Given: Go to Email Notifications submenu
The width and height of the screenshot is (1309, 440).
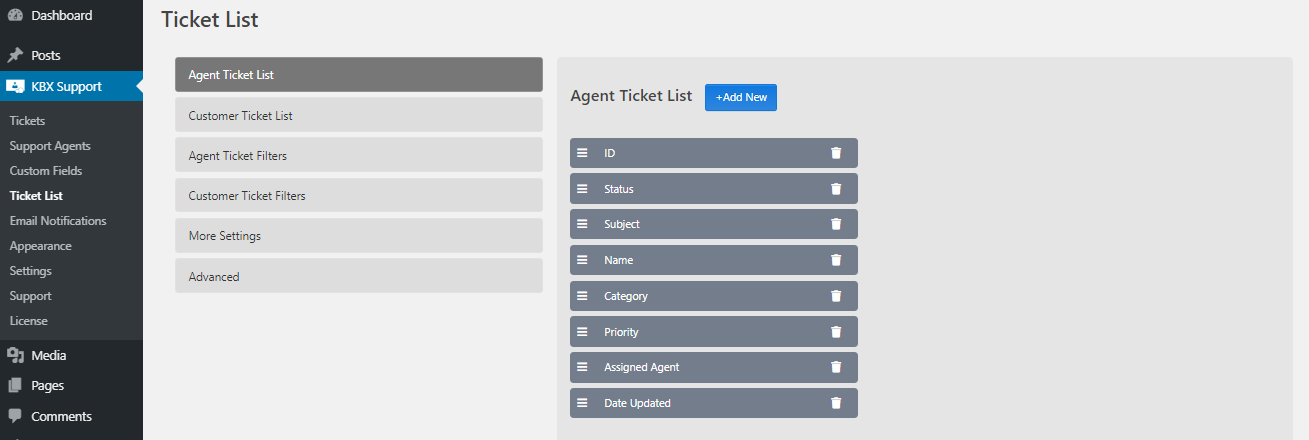Looking at the screenshot, I should [x=58, y=221].
